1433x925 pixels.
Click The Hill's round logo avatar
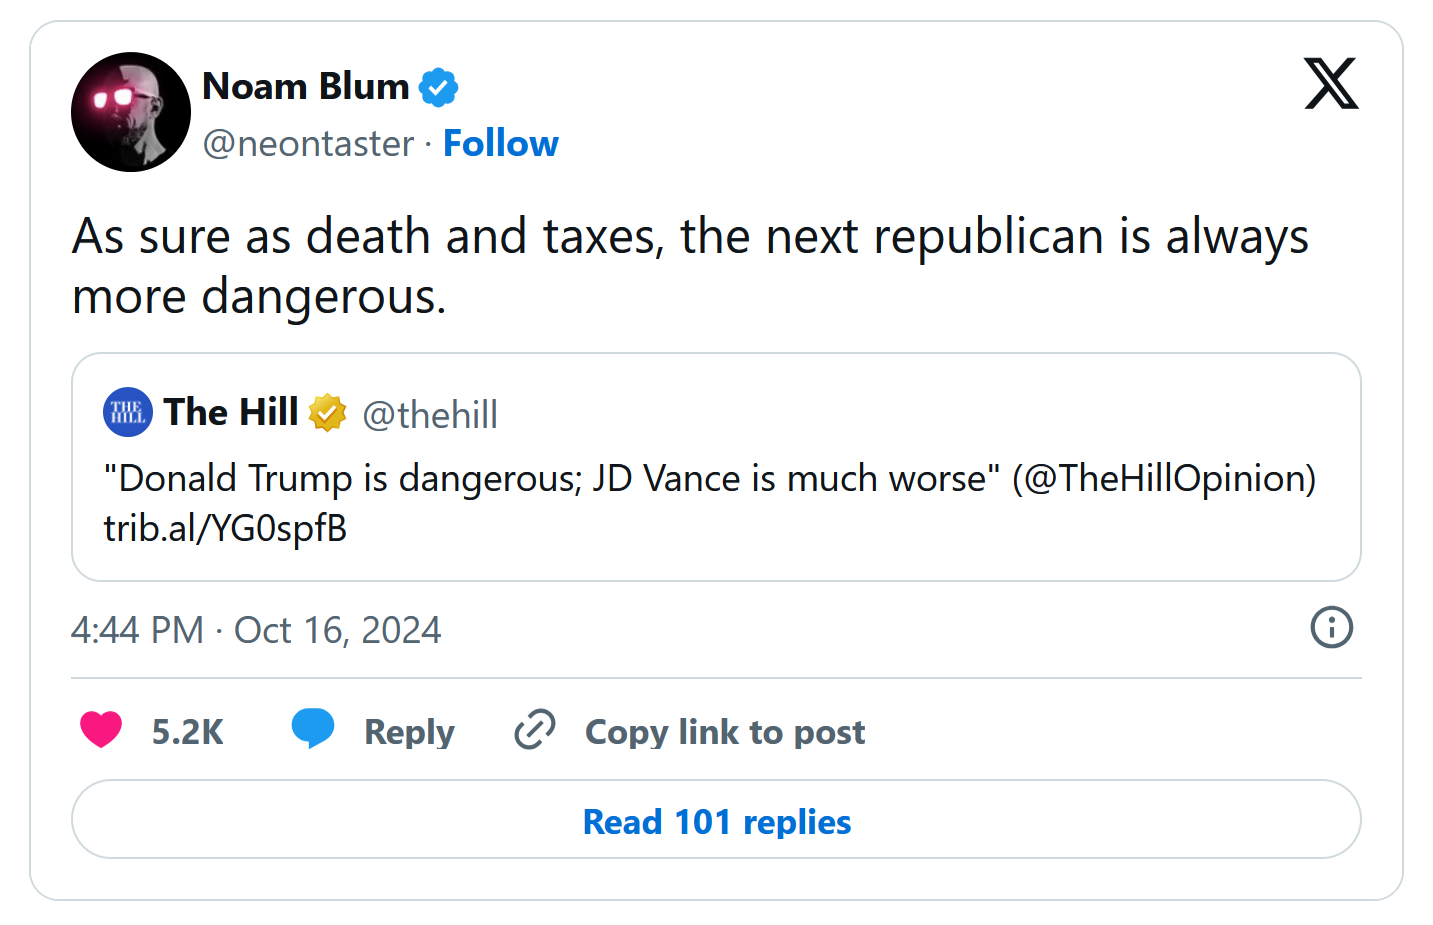(x=128, y=412)
